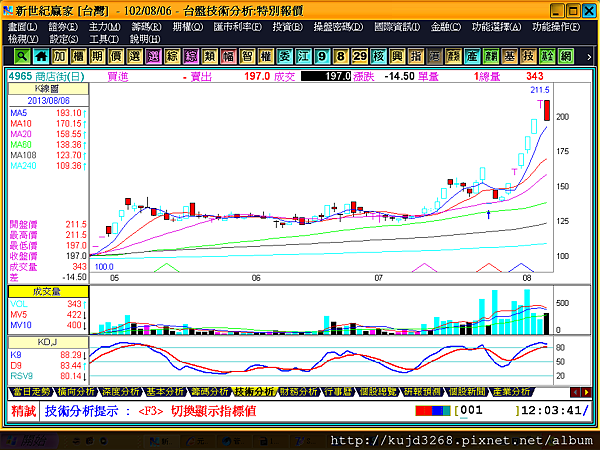Open the 證券(E) menu
This screenshot has height=450, width=600.
[x=63, y=27]
